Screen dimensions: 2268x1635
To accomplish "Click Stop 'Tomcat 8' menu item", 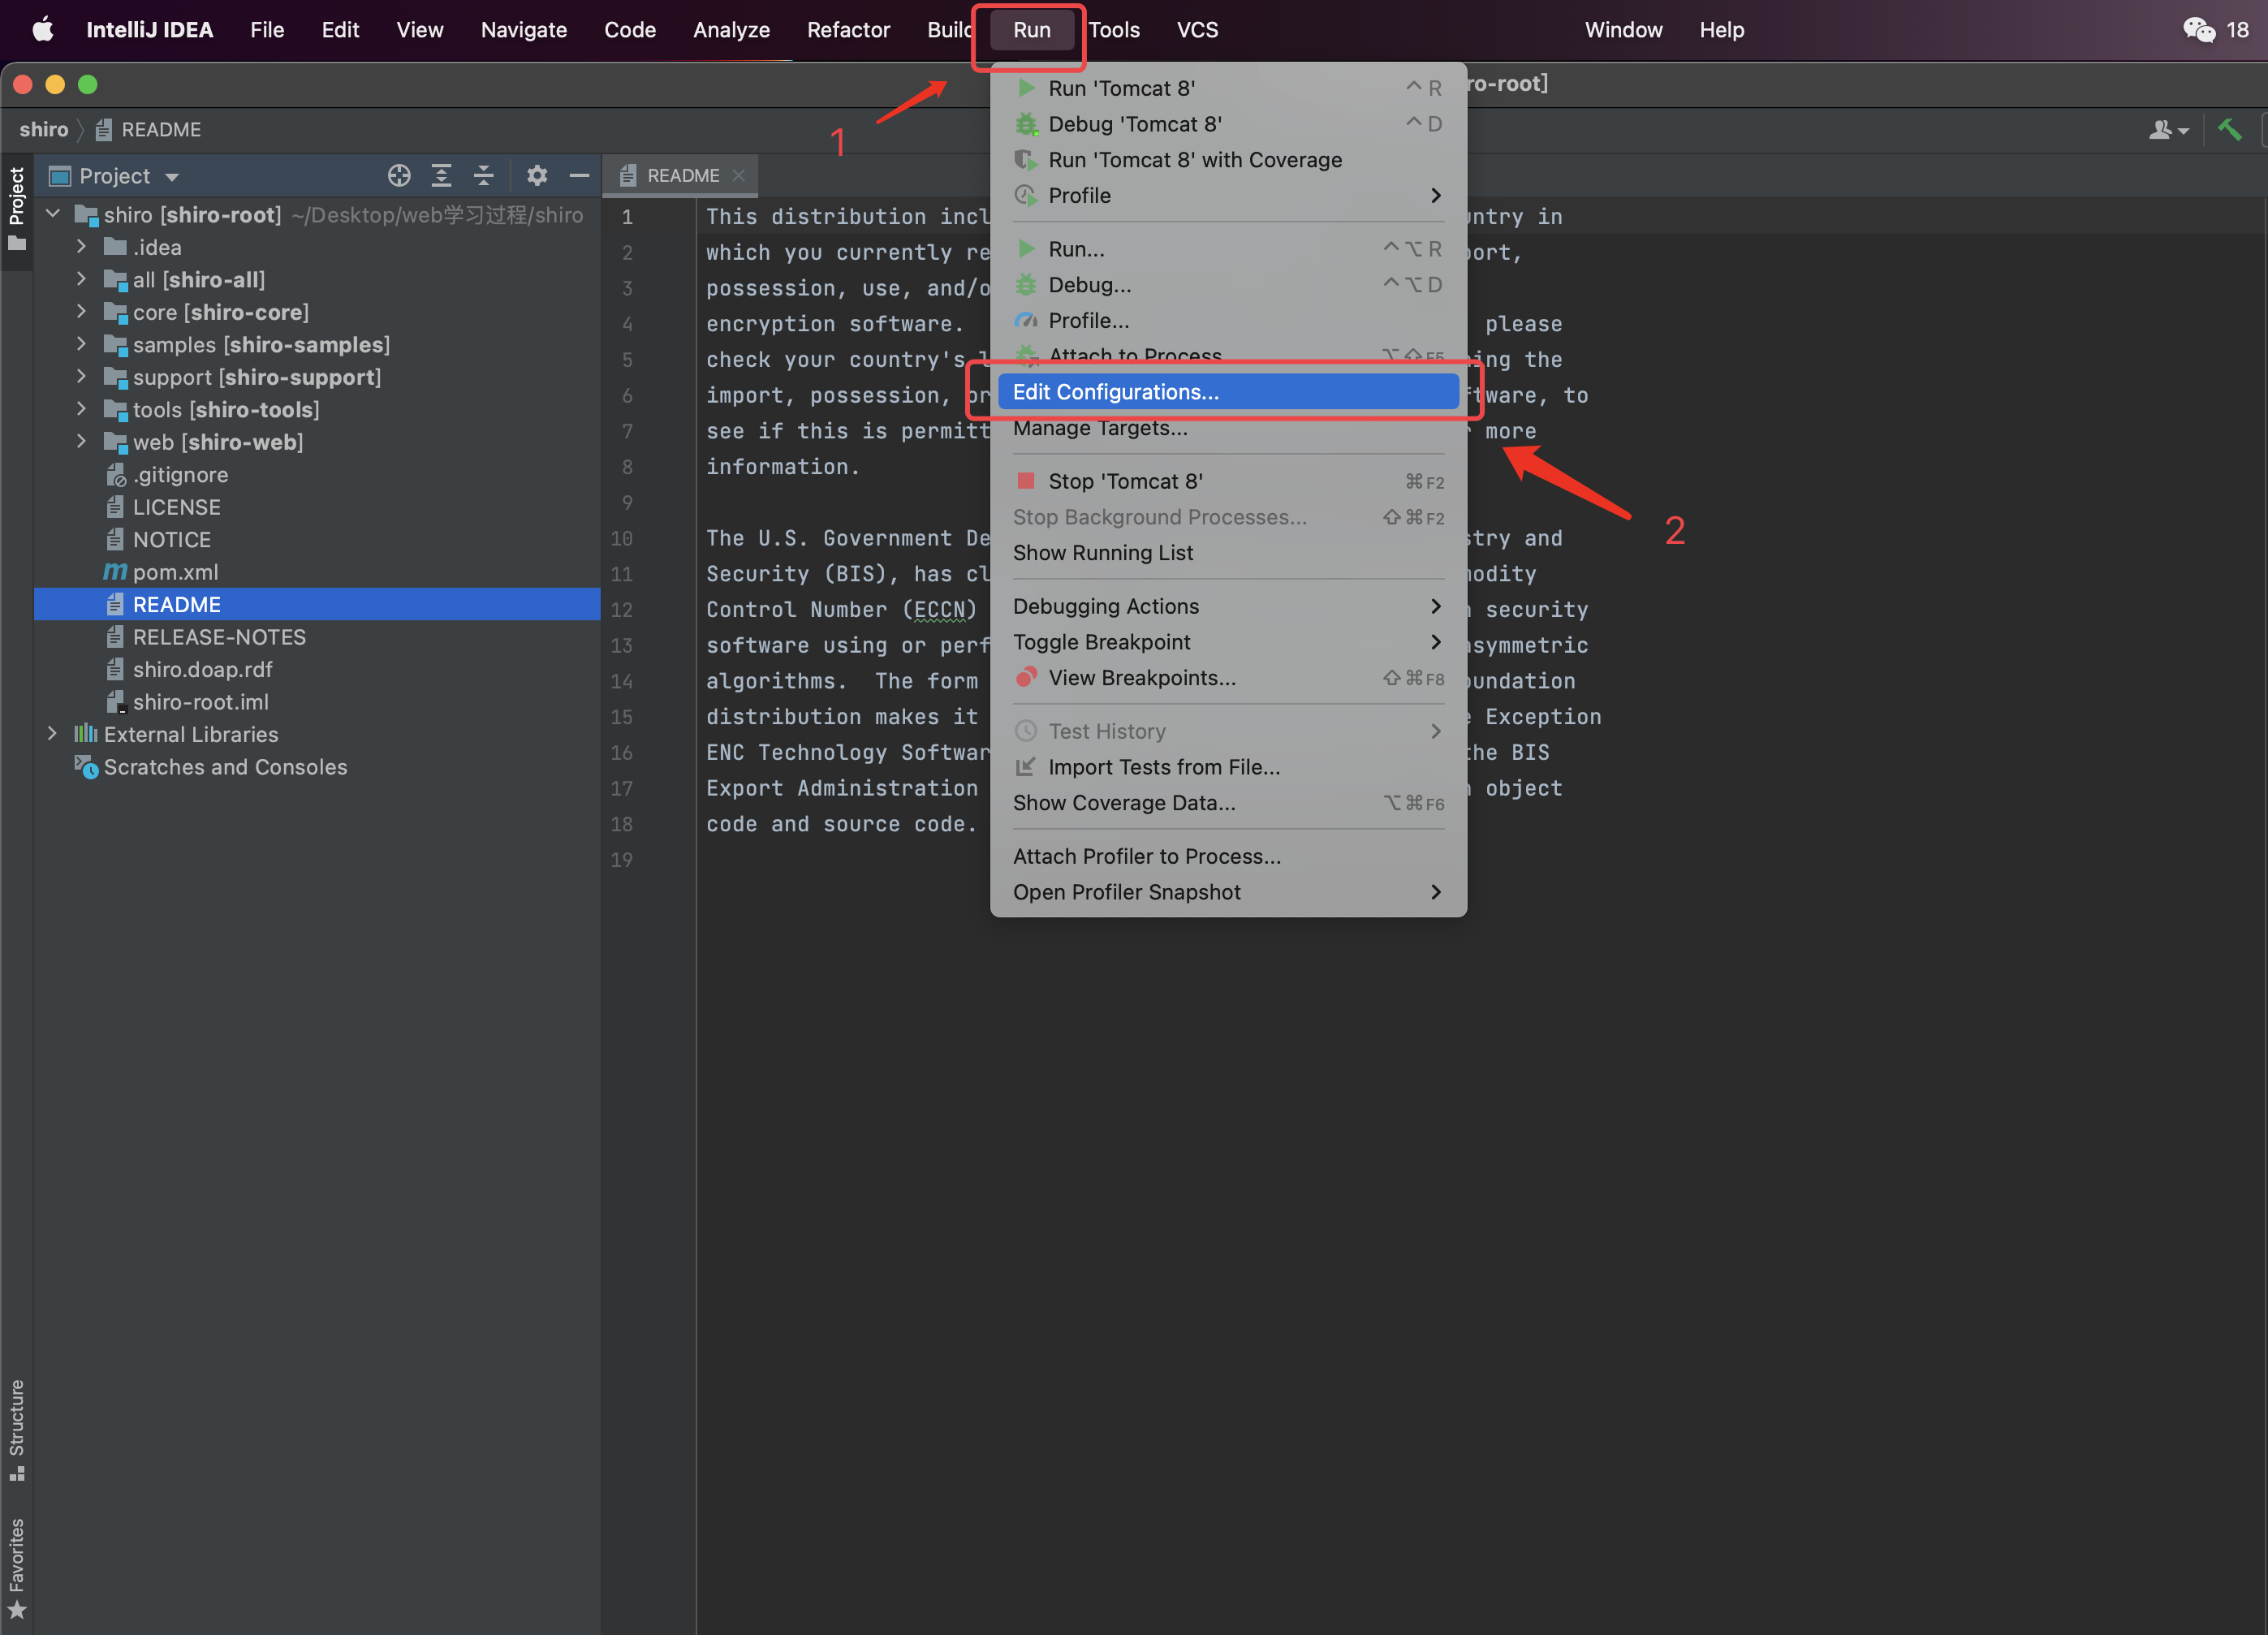I will 1125,481.
